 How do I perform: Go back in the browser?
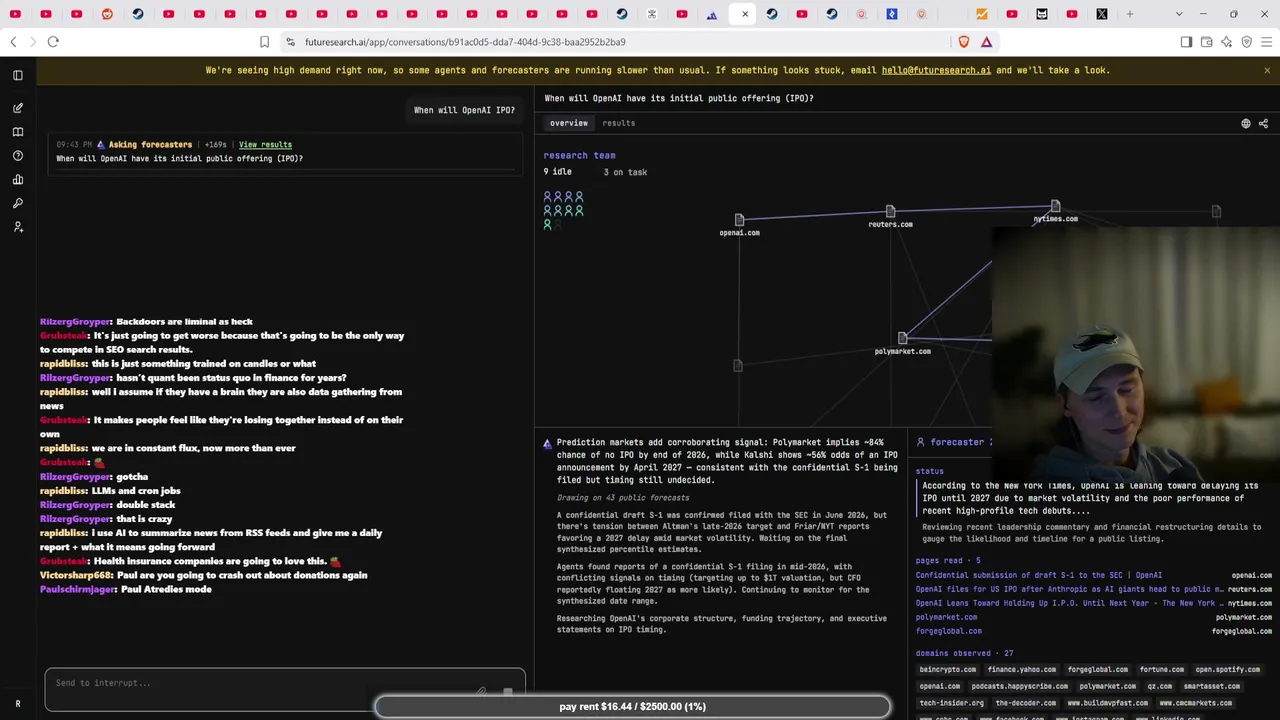tap(13, 42)
